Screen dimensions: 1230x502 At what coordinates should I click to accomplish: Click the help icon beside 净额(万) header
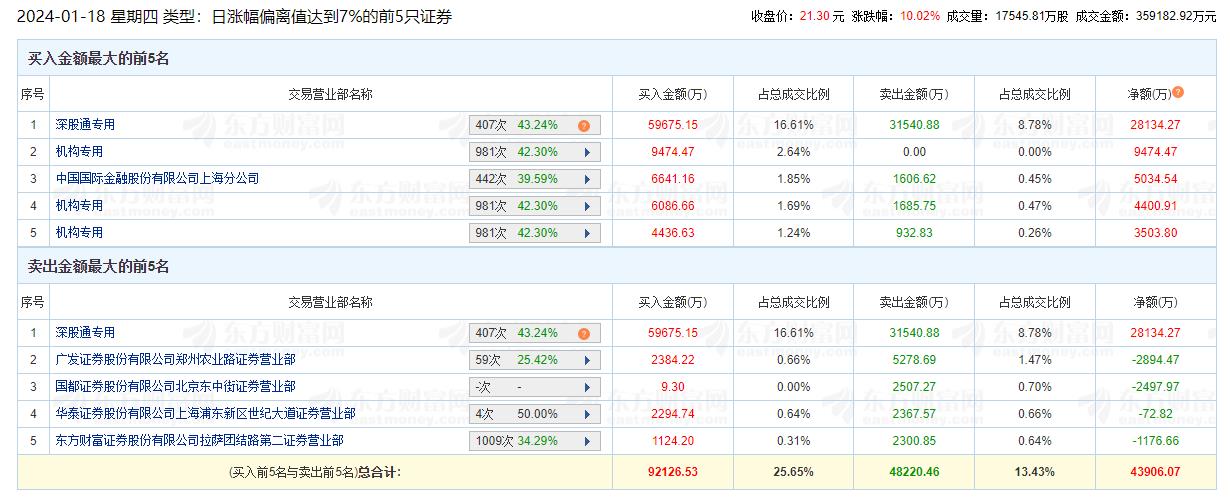point(1178,93)
